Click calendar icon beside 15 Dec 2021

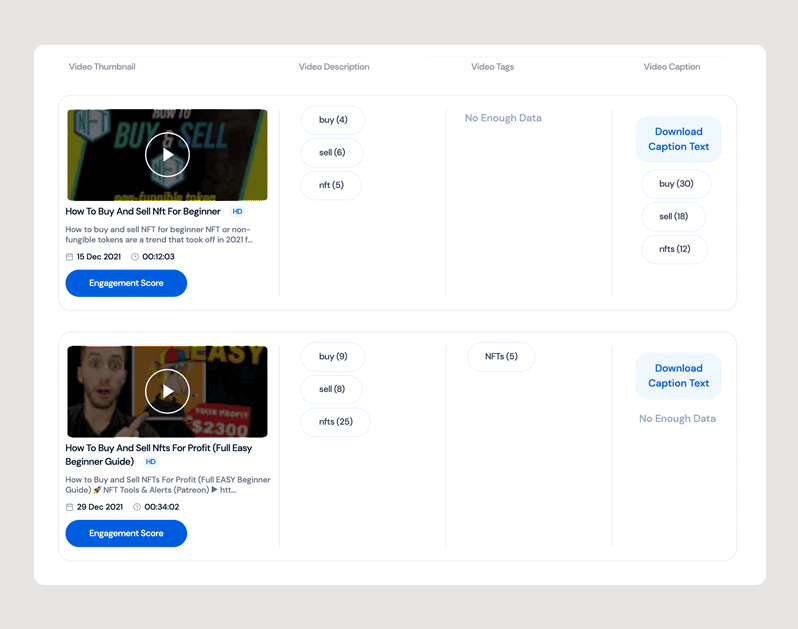69,257
